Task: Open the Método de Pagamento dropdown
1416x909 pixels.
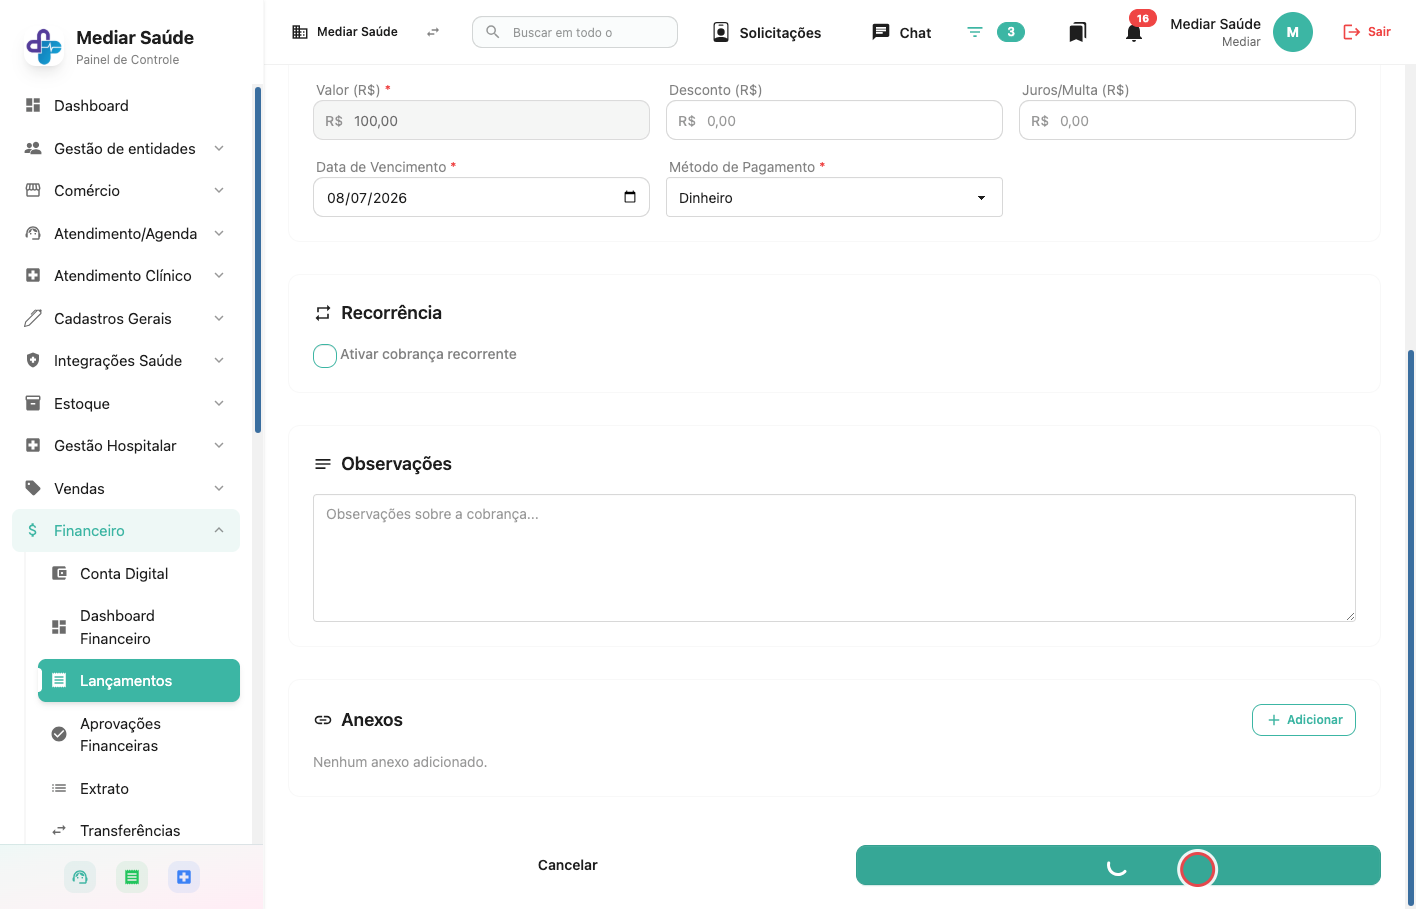Action: (x=834, y=197)
